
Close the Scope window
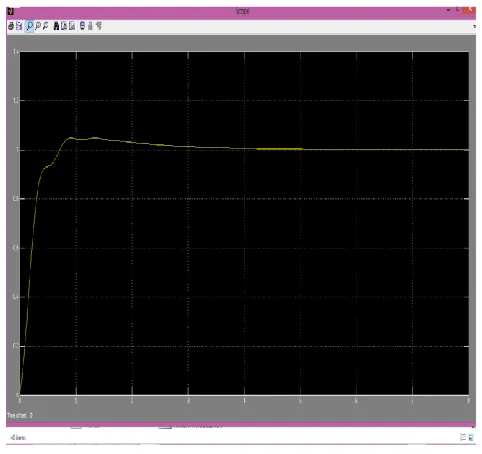pyautogui.click(x=469, y=10)
